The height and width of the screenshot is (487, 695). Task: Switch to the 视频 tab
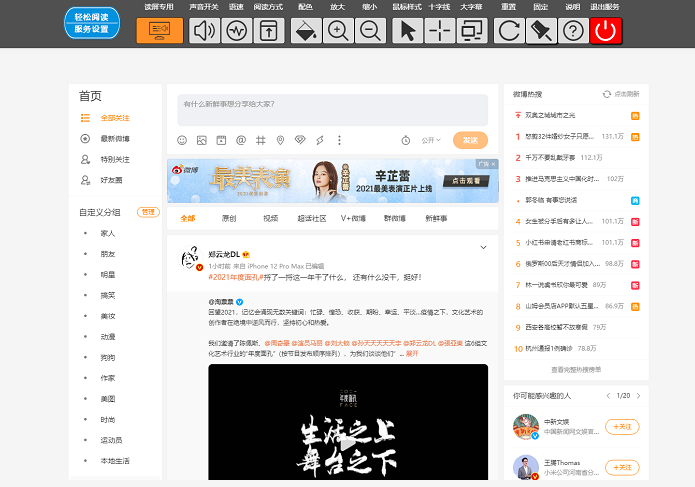[270, 218]
